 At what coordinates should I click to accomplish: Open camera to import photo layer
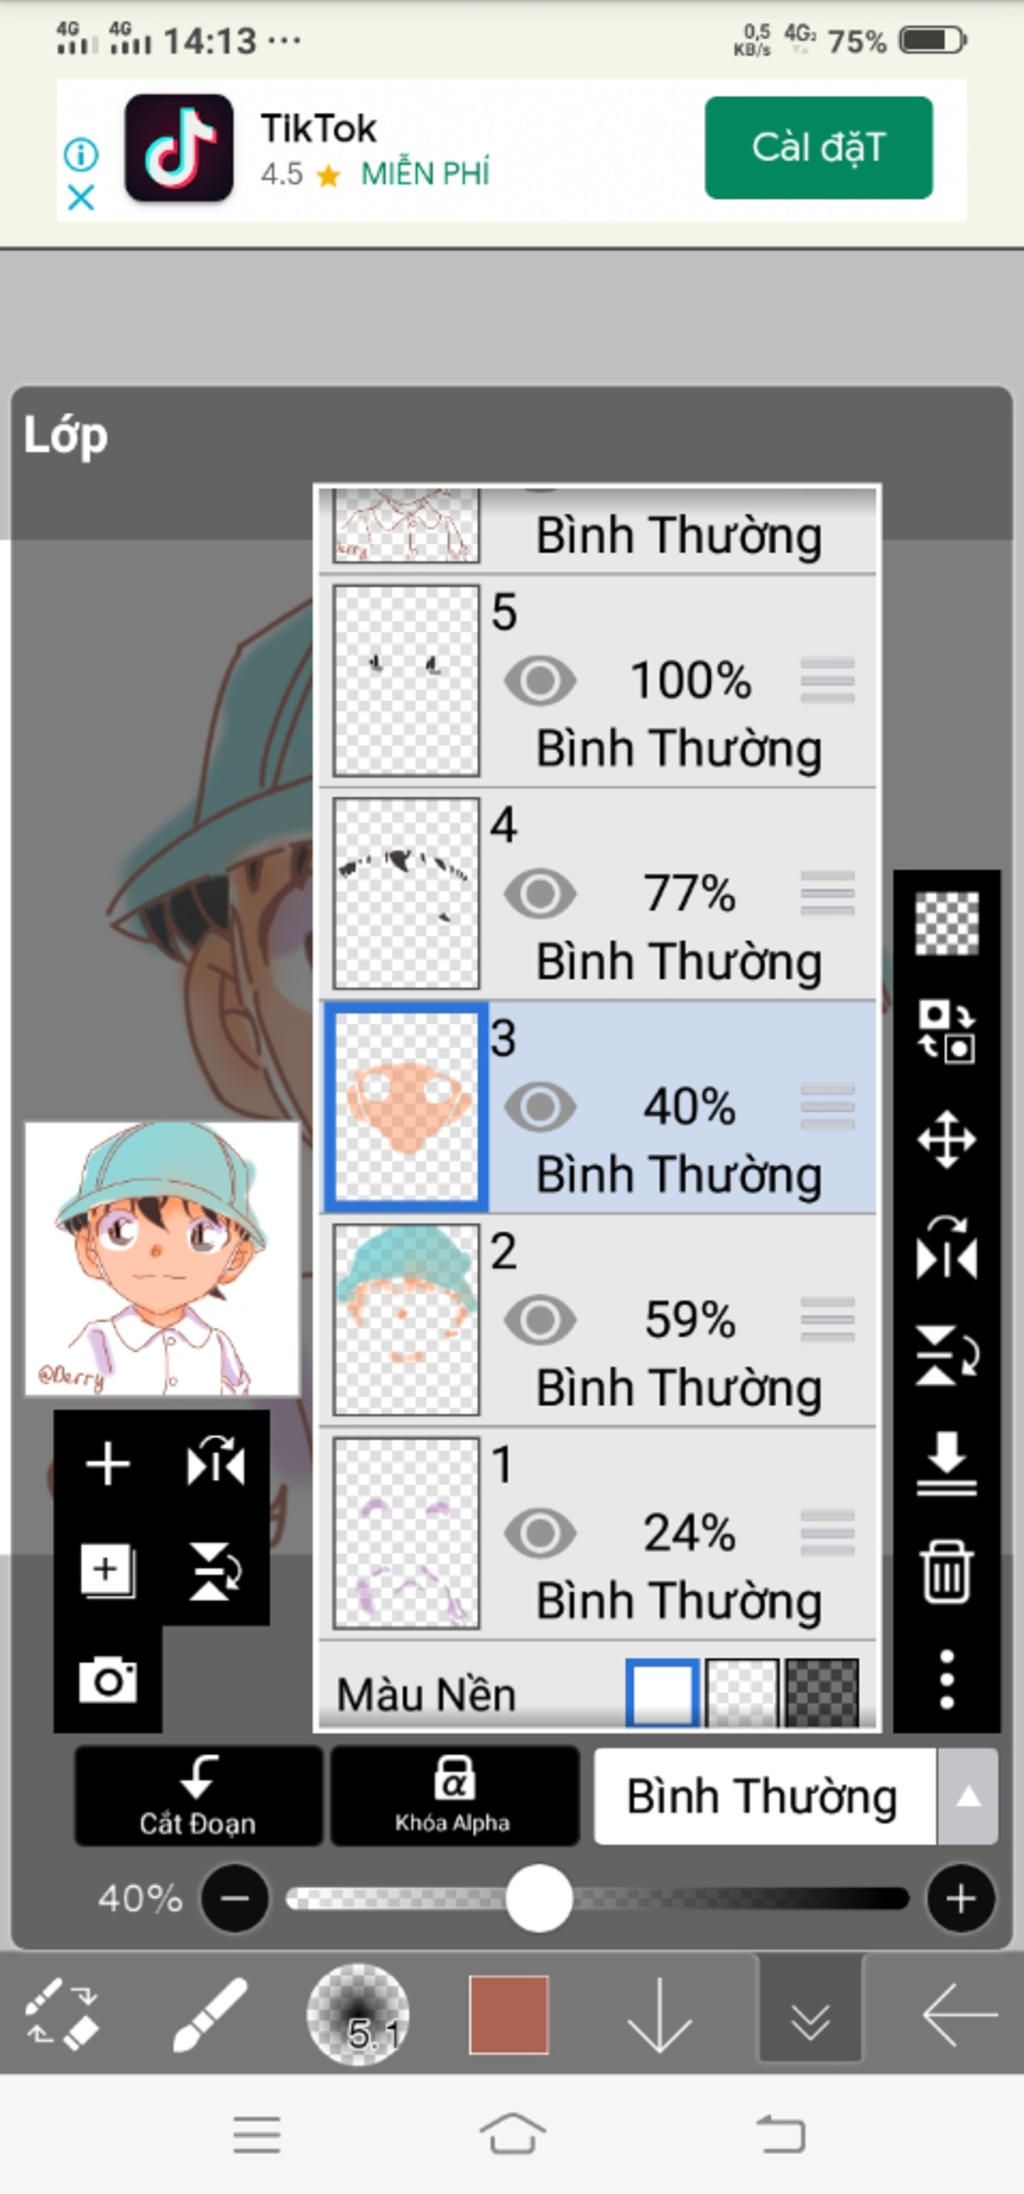108,1679
